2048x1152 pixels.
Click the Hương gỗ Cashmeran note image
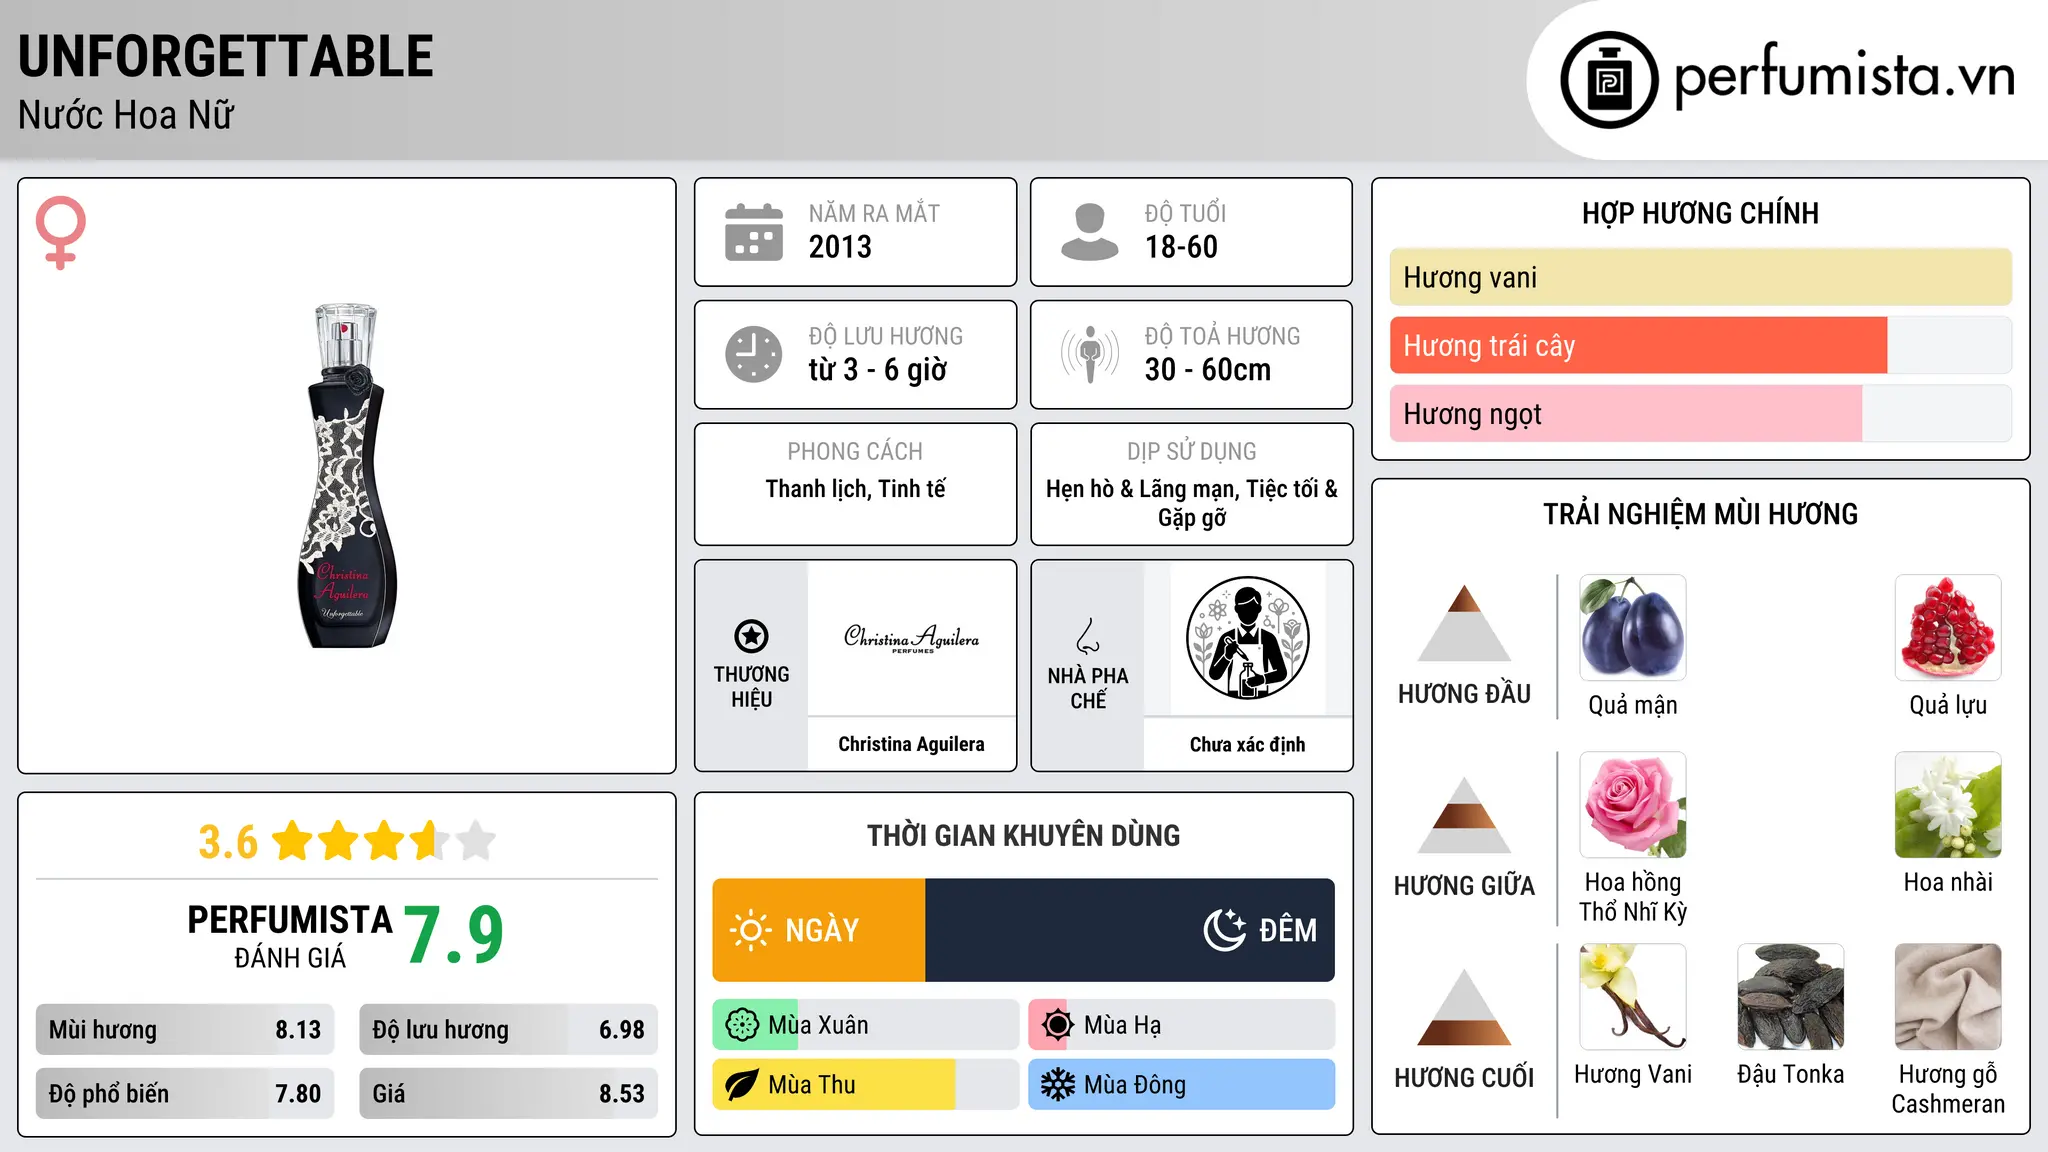[x=1948, y=997]
